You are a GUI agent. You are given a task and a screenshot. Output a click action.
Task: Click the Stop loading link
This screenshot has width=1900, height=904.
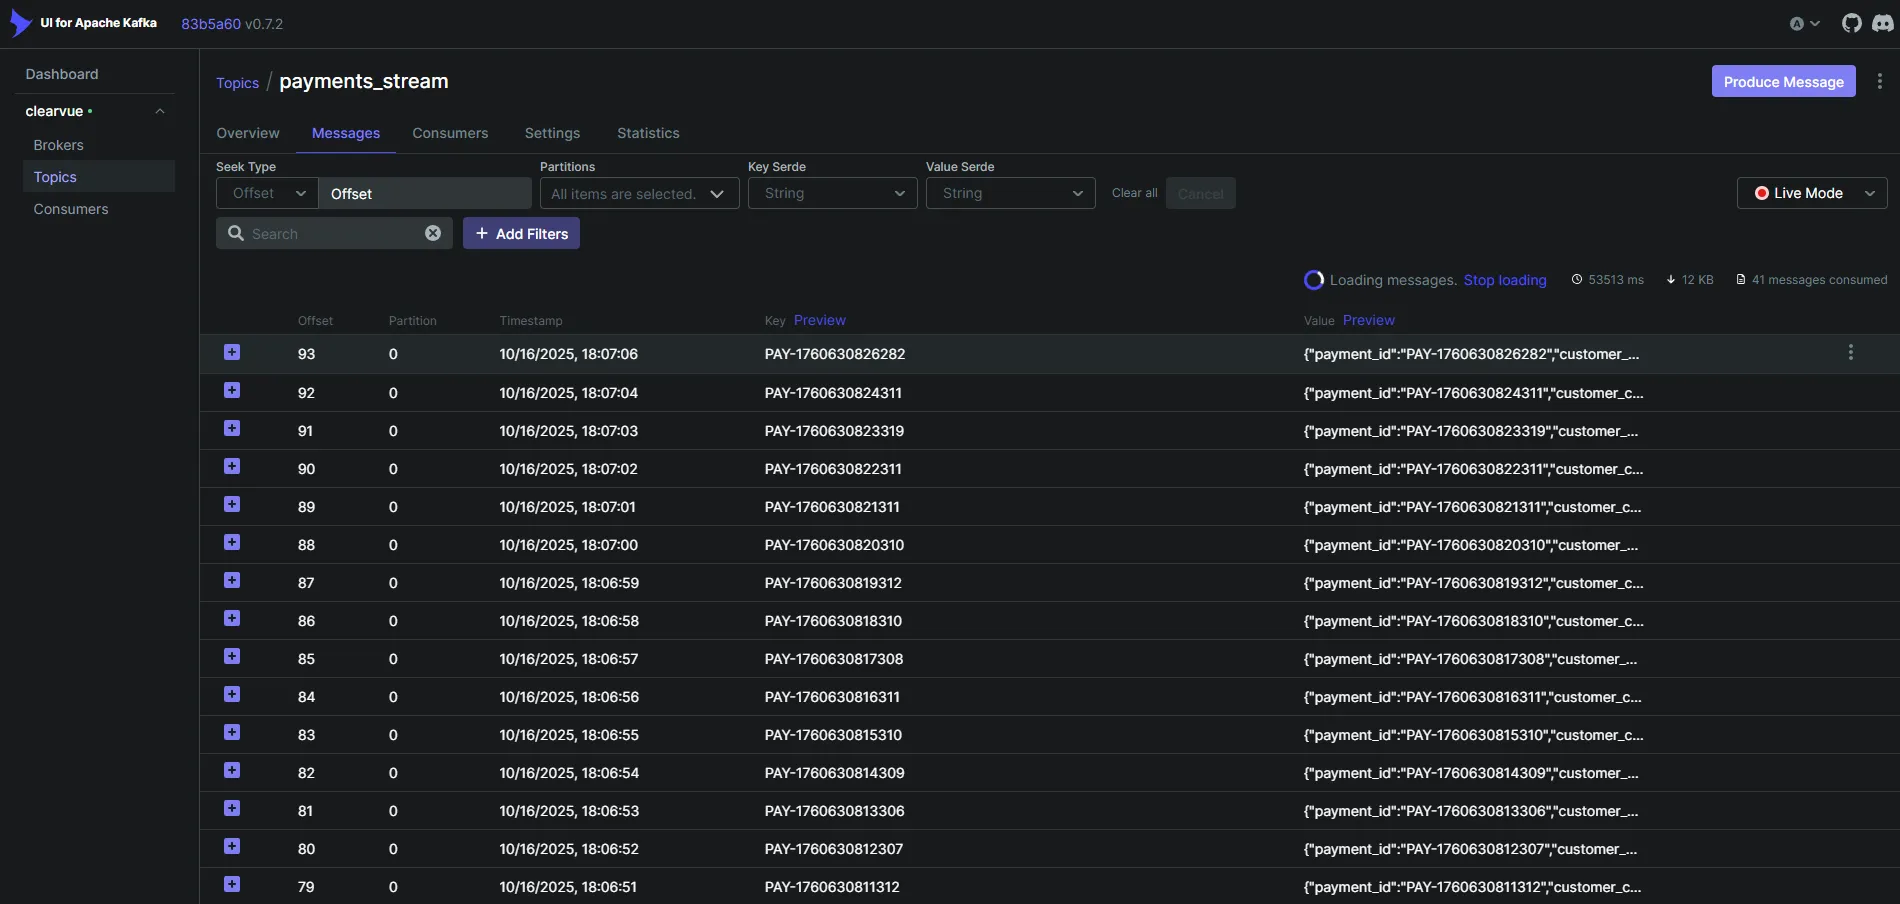coord(1505,280)
